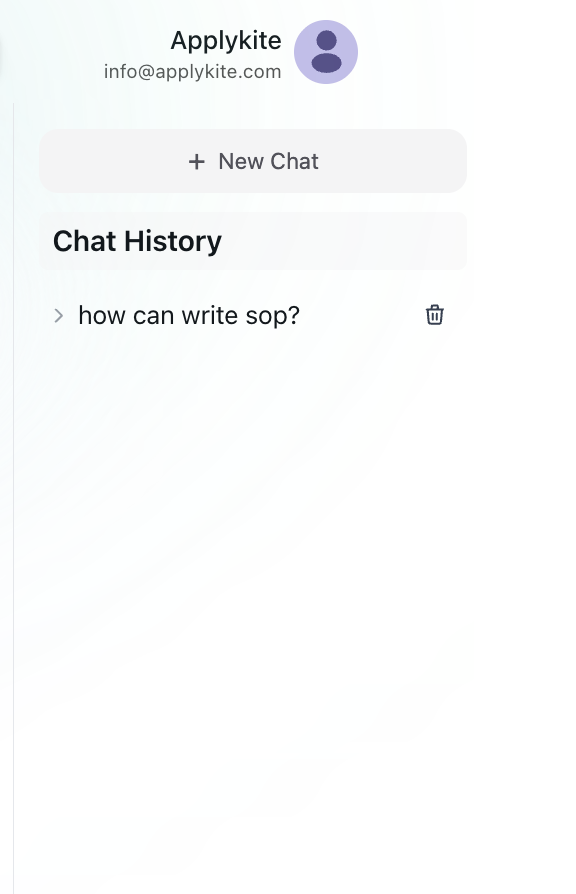576x894 pixels.
Task: Select the chat history entry about sop
Action: click(189, 315)
